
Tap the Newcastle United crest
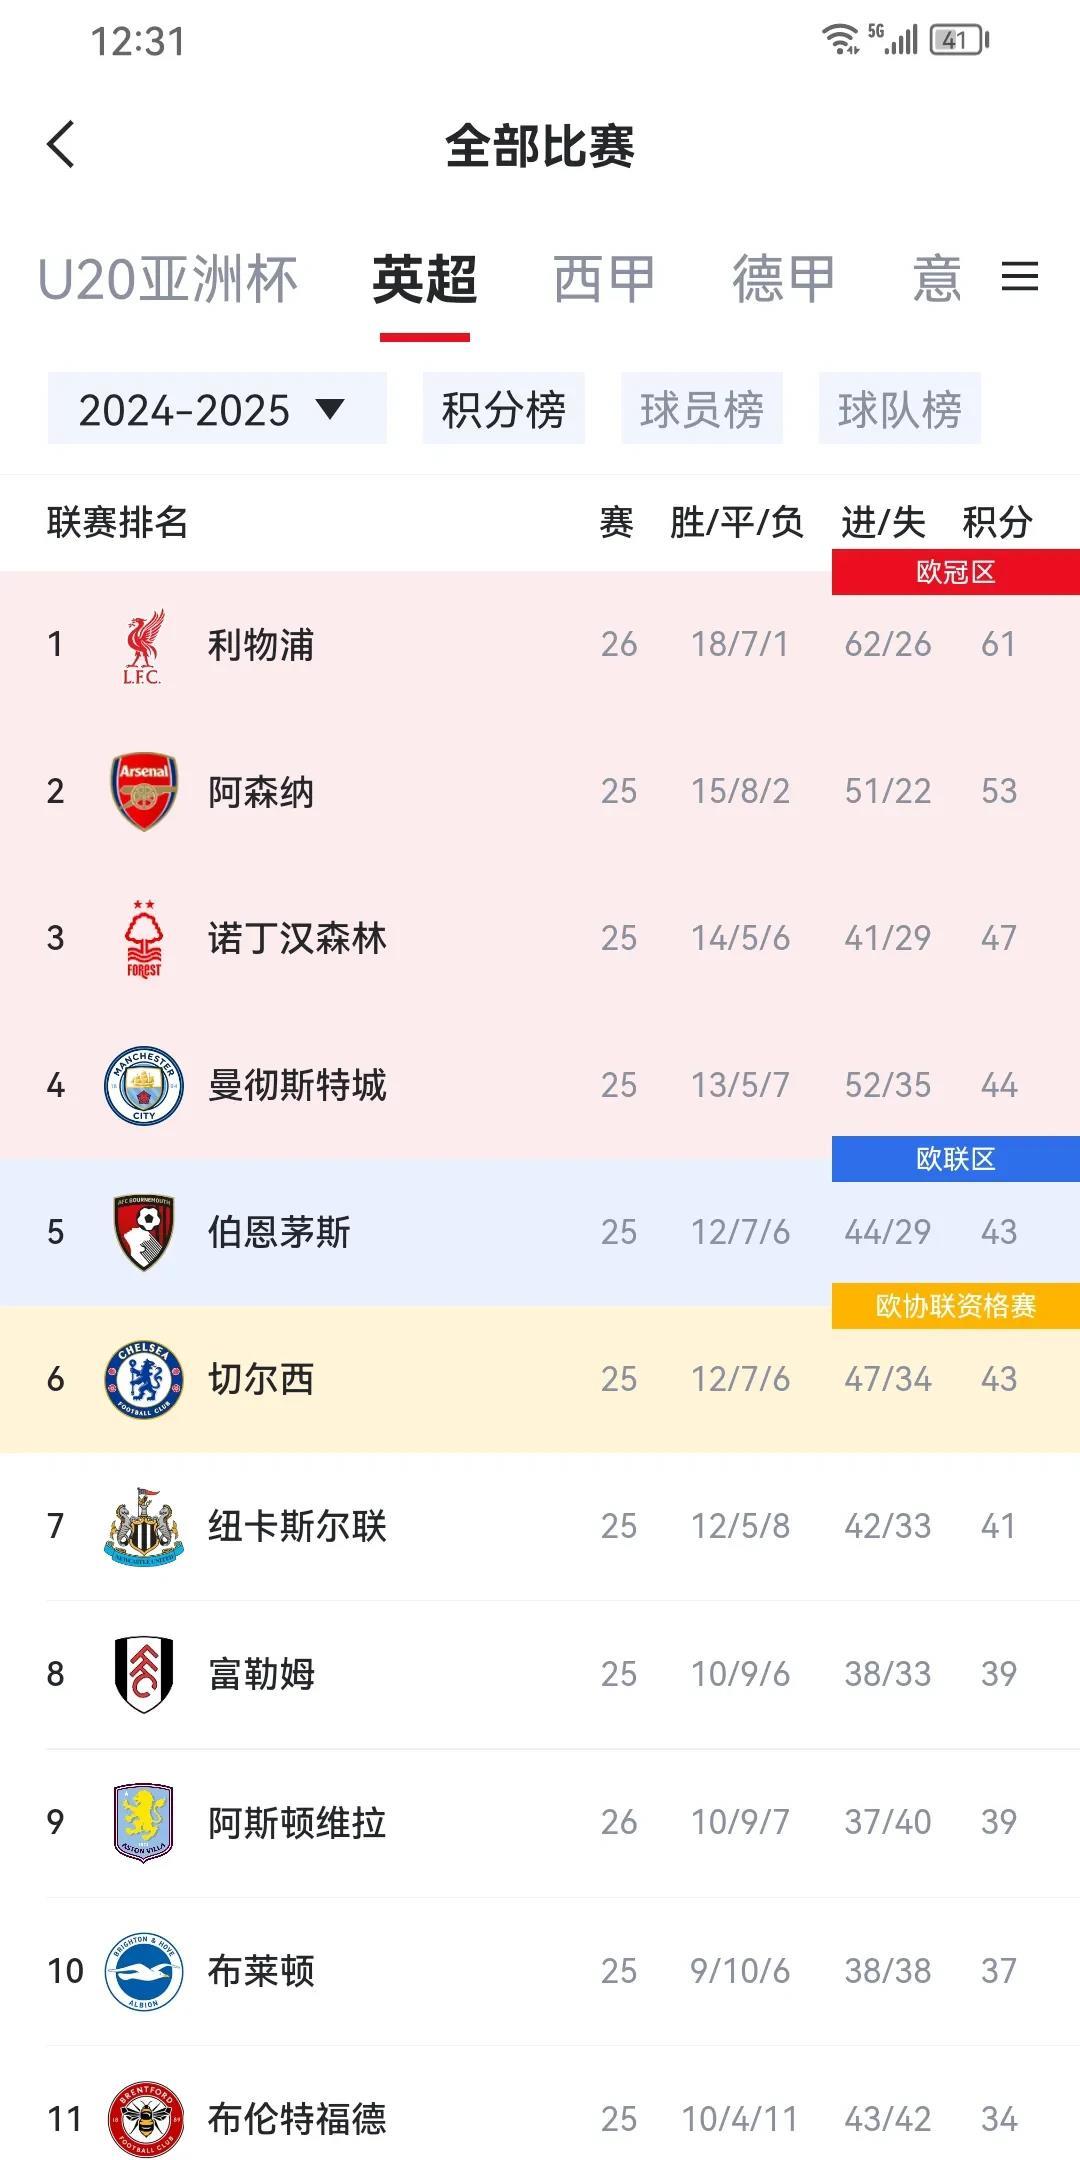point(144,1526)
